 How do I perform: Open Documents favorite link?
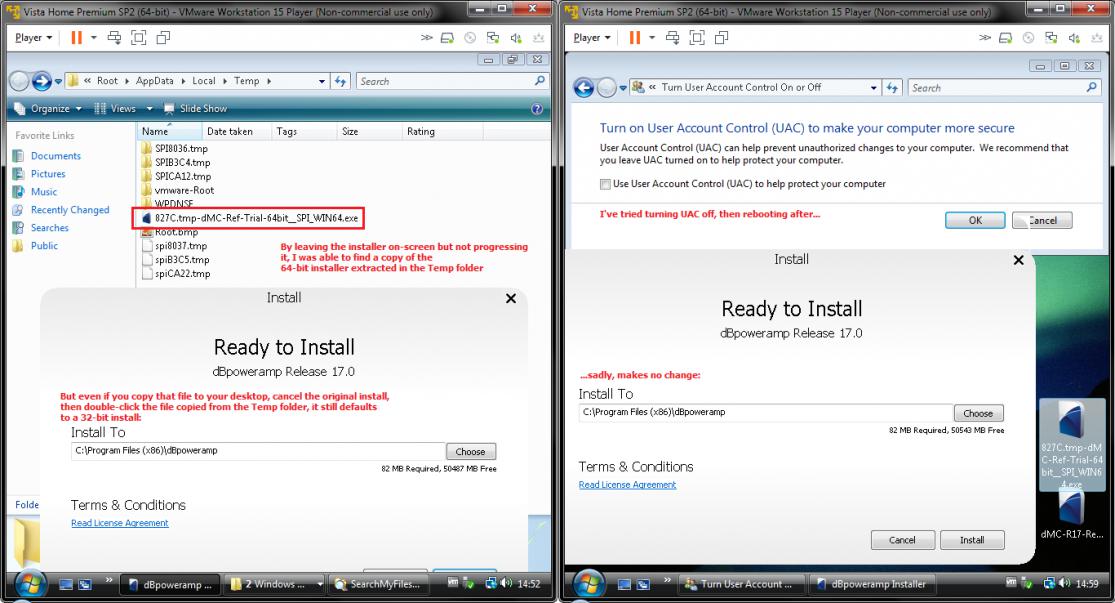(55, 156)
